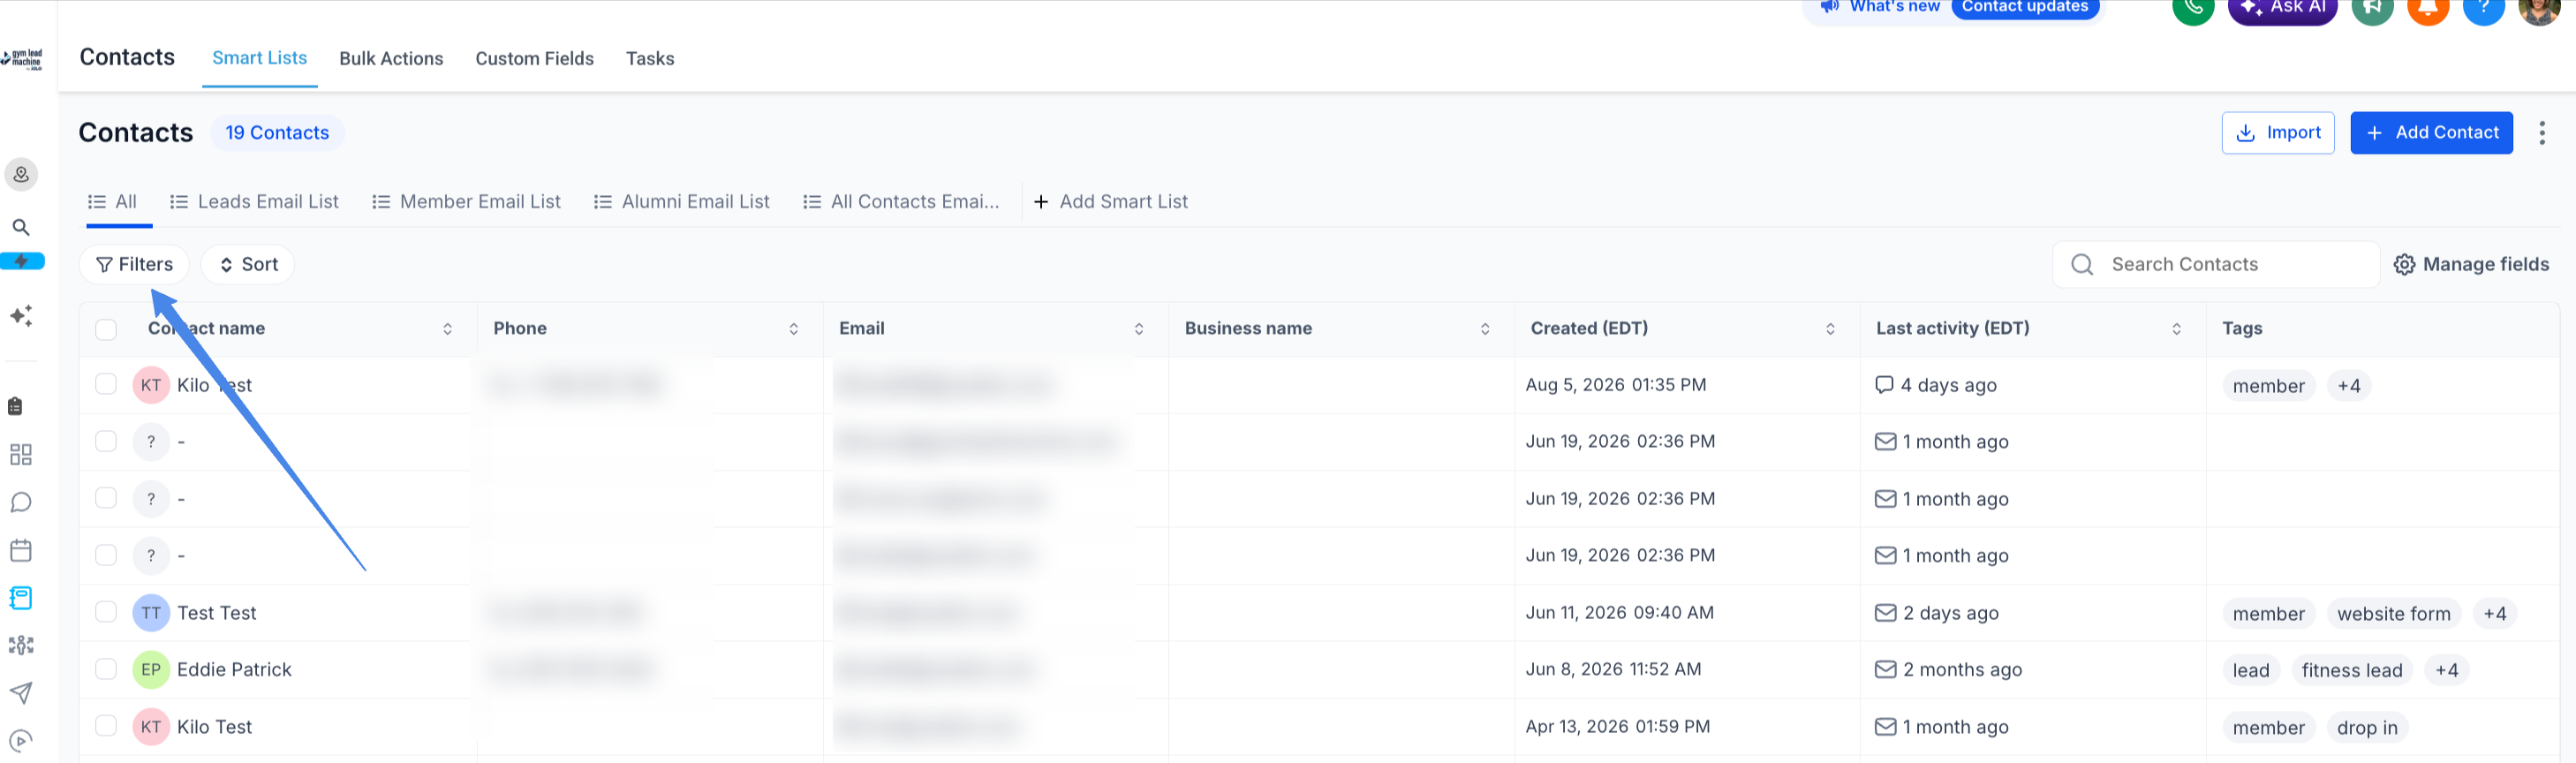Toggle sort arrows on Phone column
2576x763 pixels.
[x=793, y=329]
